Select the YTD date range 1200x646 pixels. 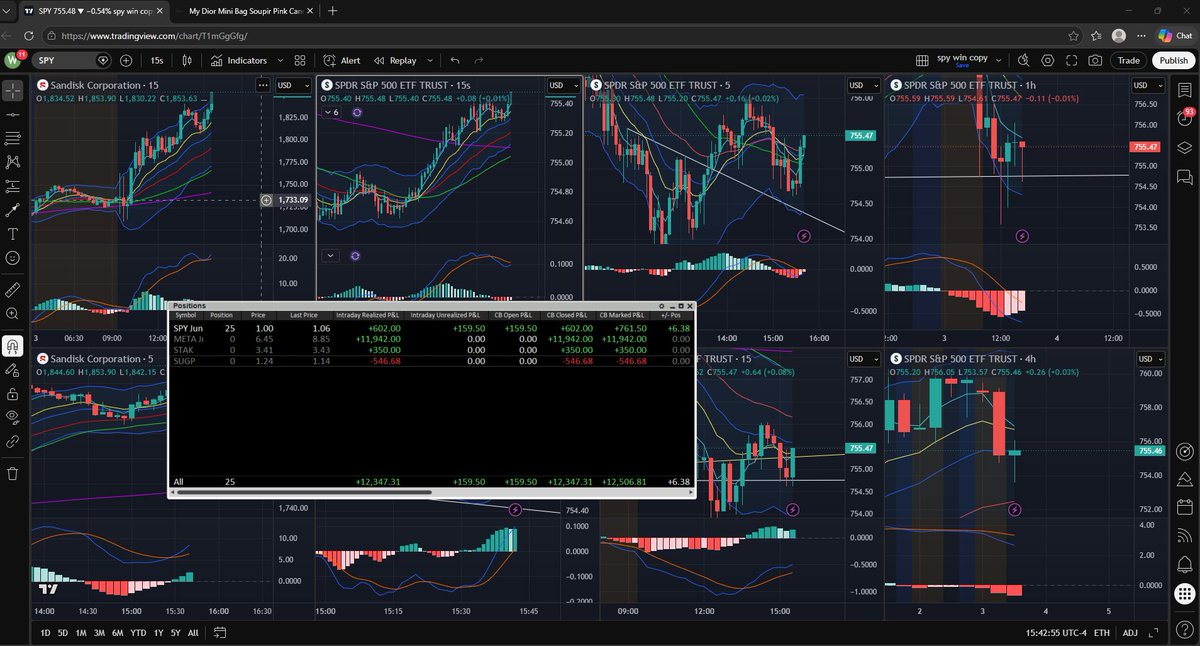[x=139, y=633]
